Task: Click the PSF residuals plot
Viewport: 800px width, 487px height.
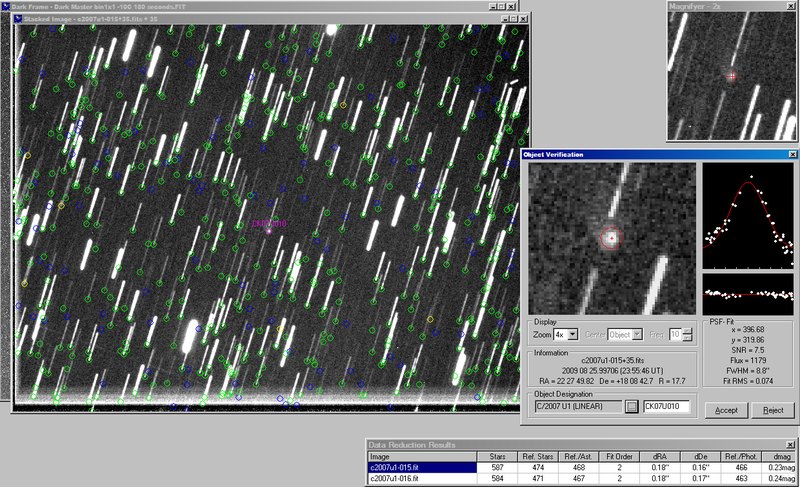Action: coord(748,294)
